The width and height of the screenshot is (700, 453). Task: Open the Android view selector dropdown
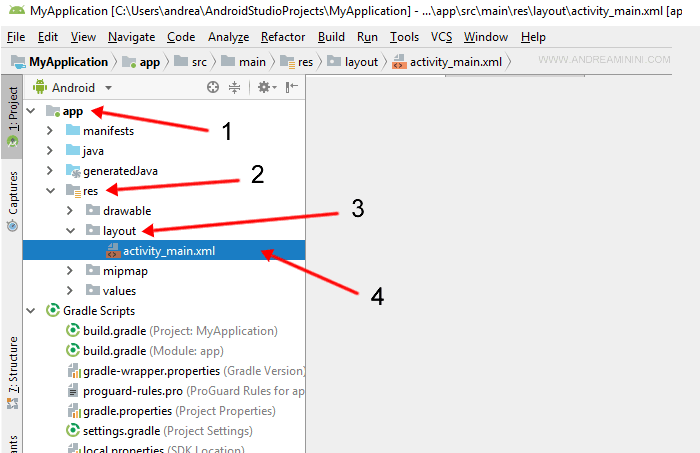pyautogui.click(x=108, y=88)
